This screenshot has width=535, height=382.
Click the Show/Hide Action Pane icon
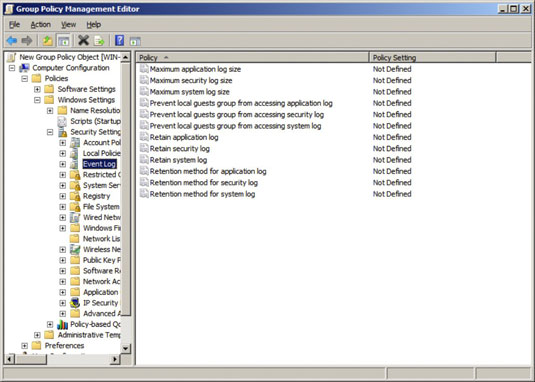135,41
